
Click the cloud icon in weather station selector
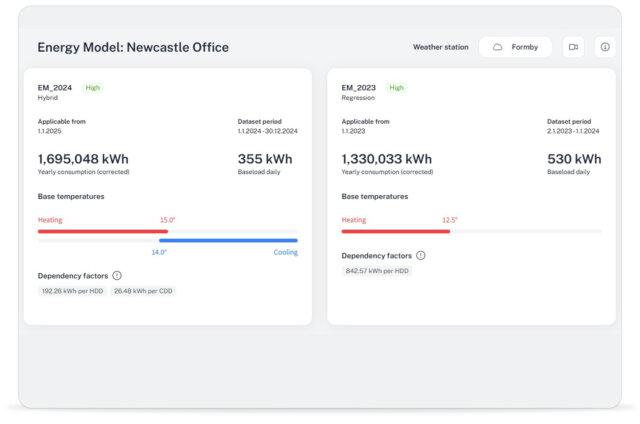tap(497, 47)
